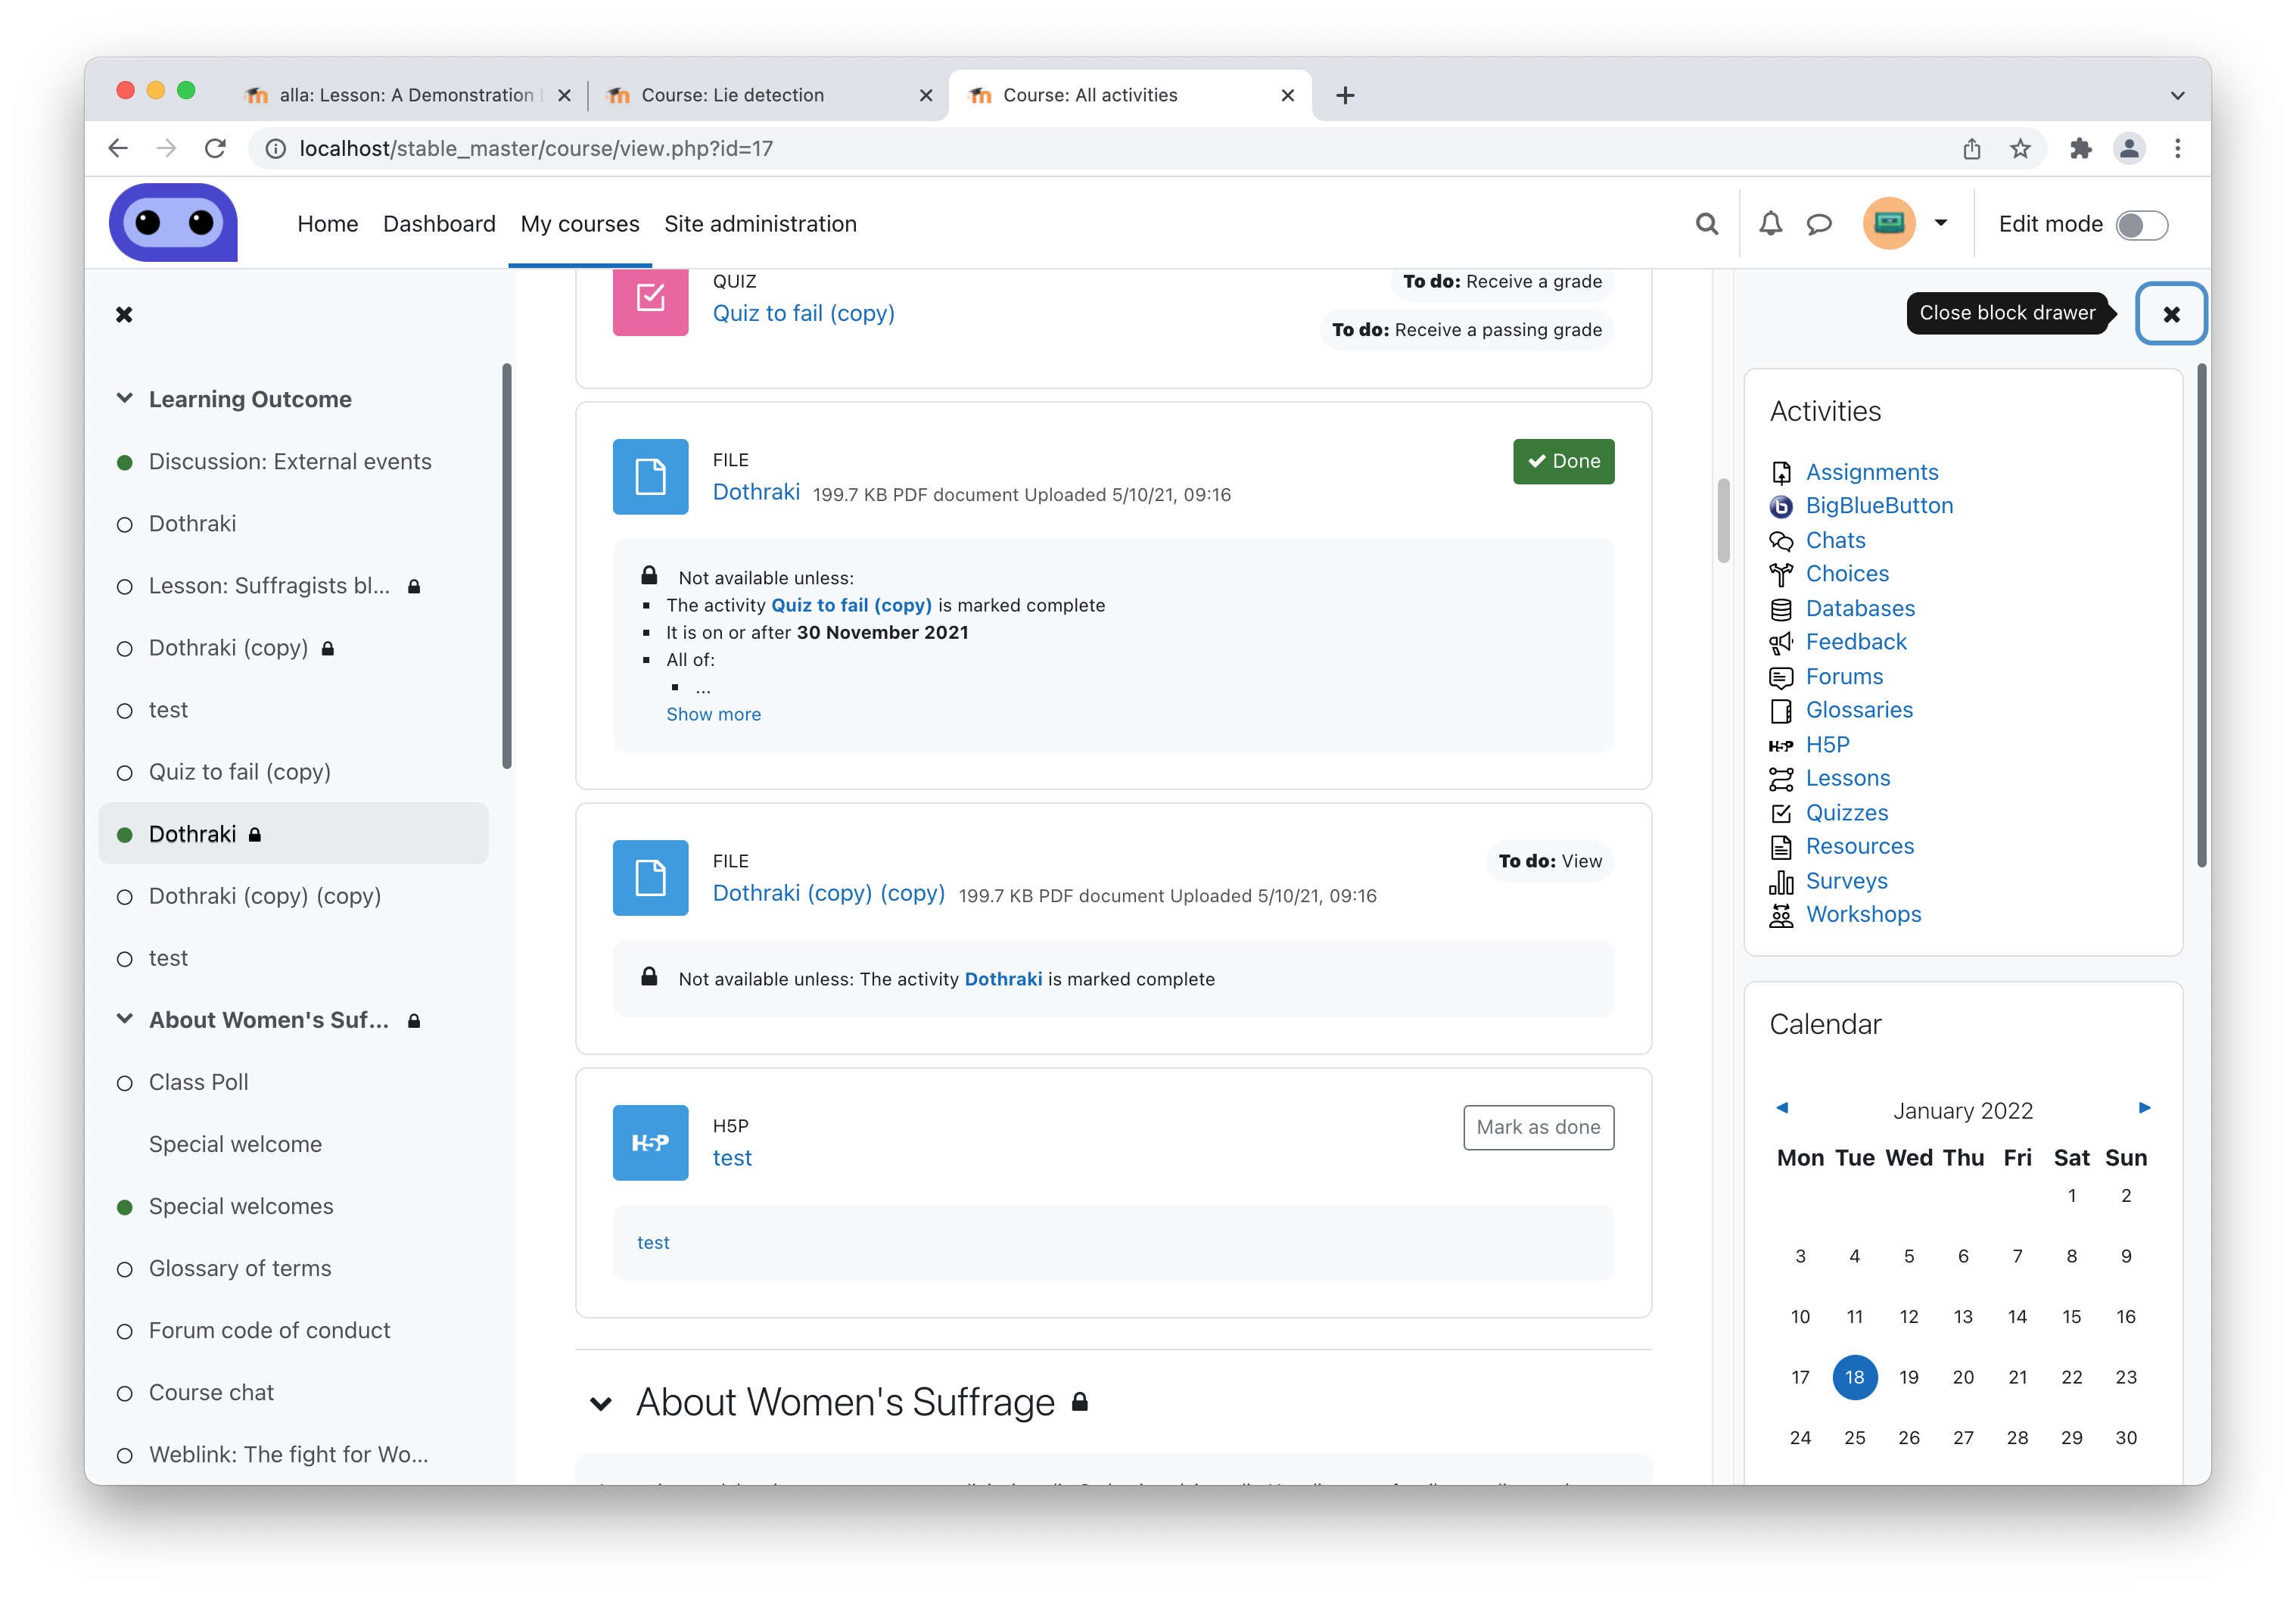Click the user avatar picture

click(x=1889, y=223)
